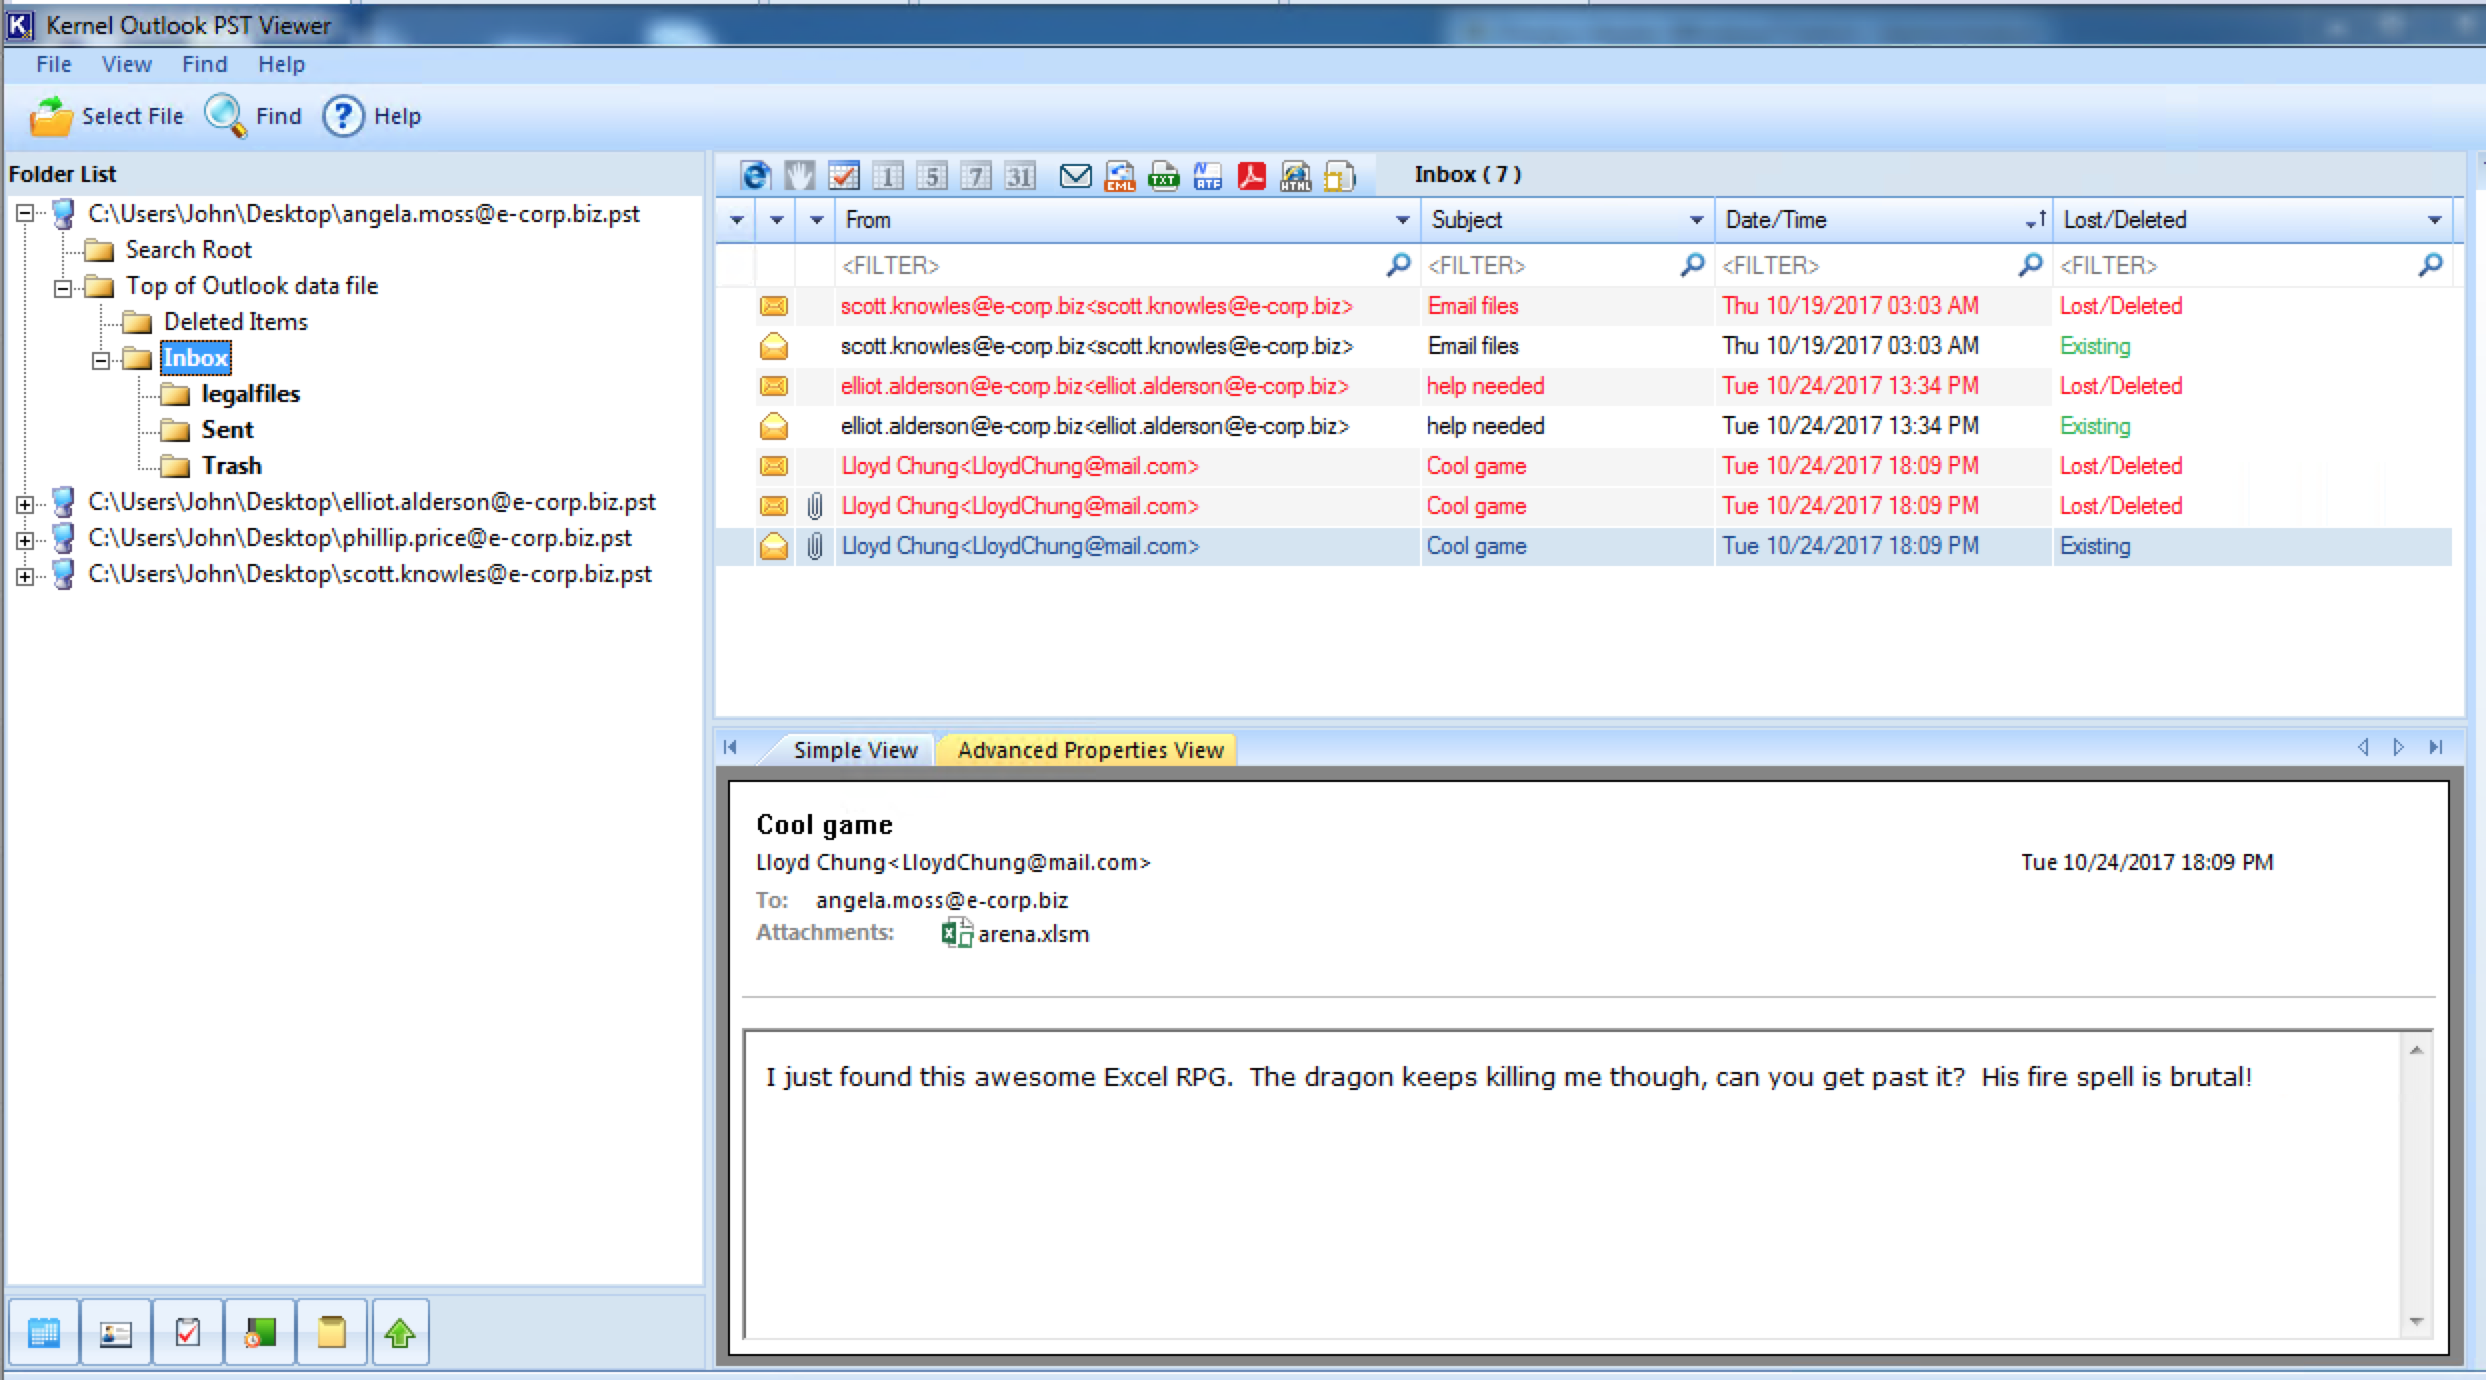Select the 5-day calendar view icon
Screen dimensions: 2486x1380
[931, 176]
